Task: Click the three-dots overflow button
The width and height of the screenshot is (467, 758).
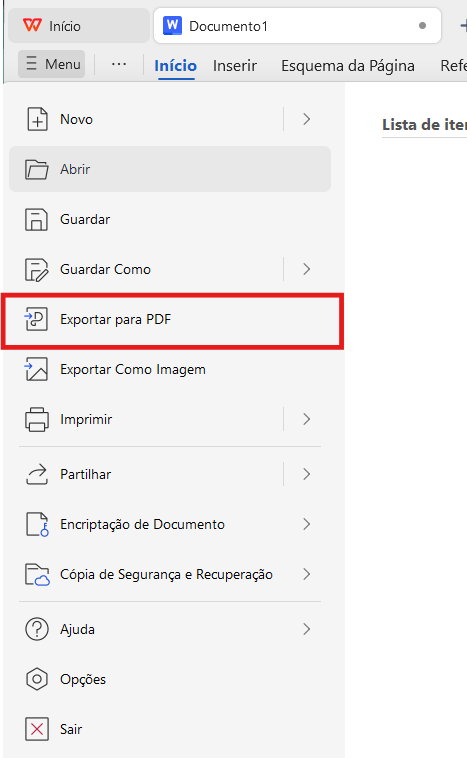Action: point(119,64)
